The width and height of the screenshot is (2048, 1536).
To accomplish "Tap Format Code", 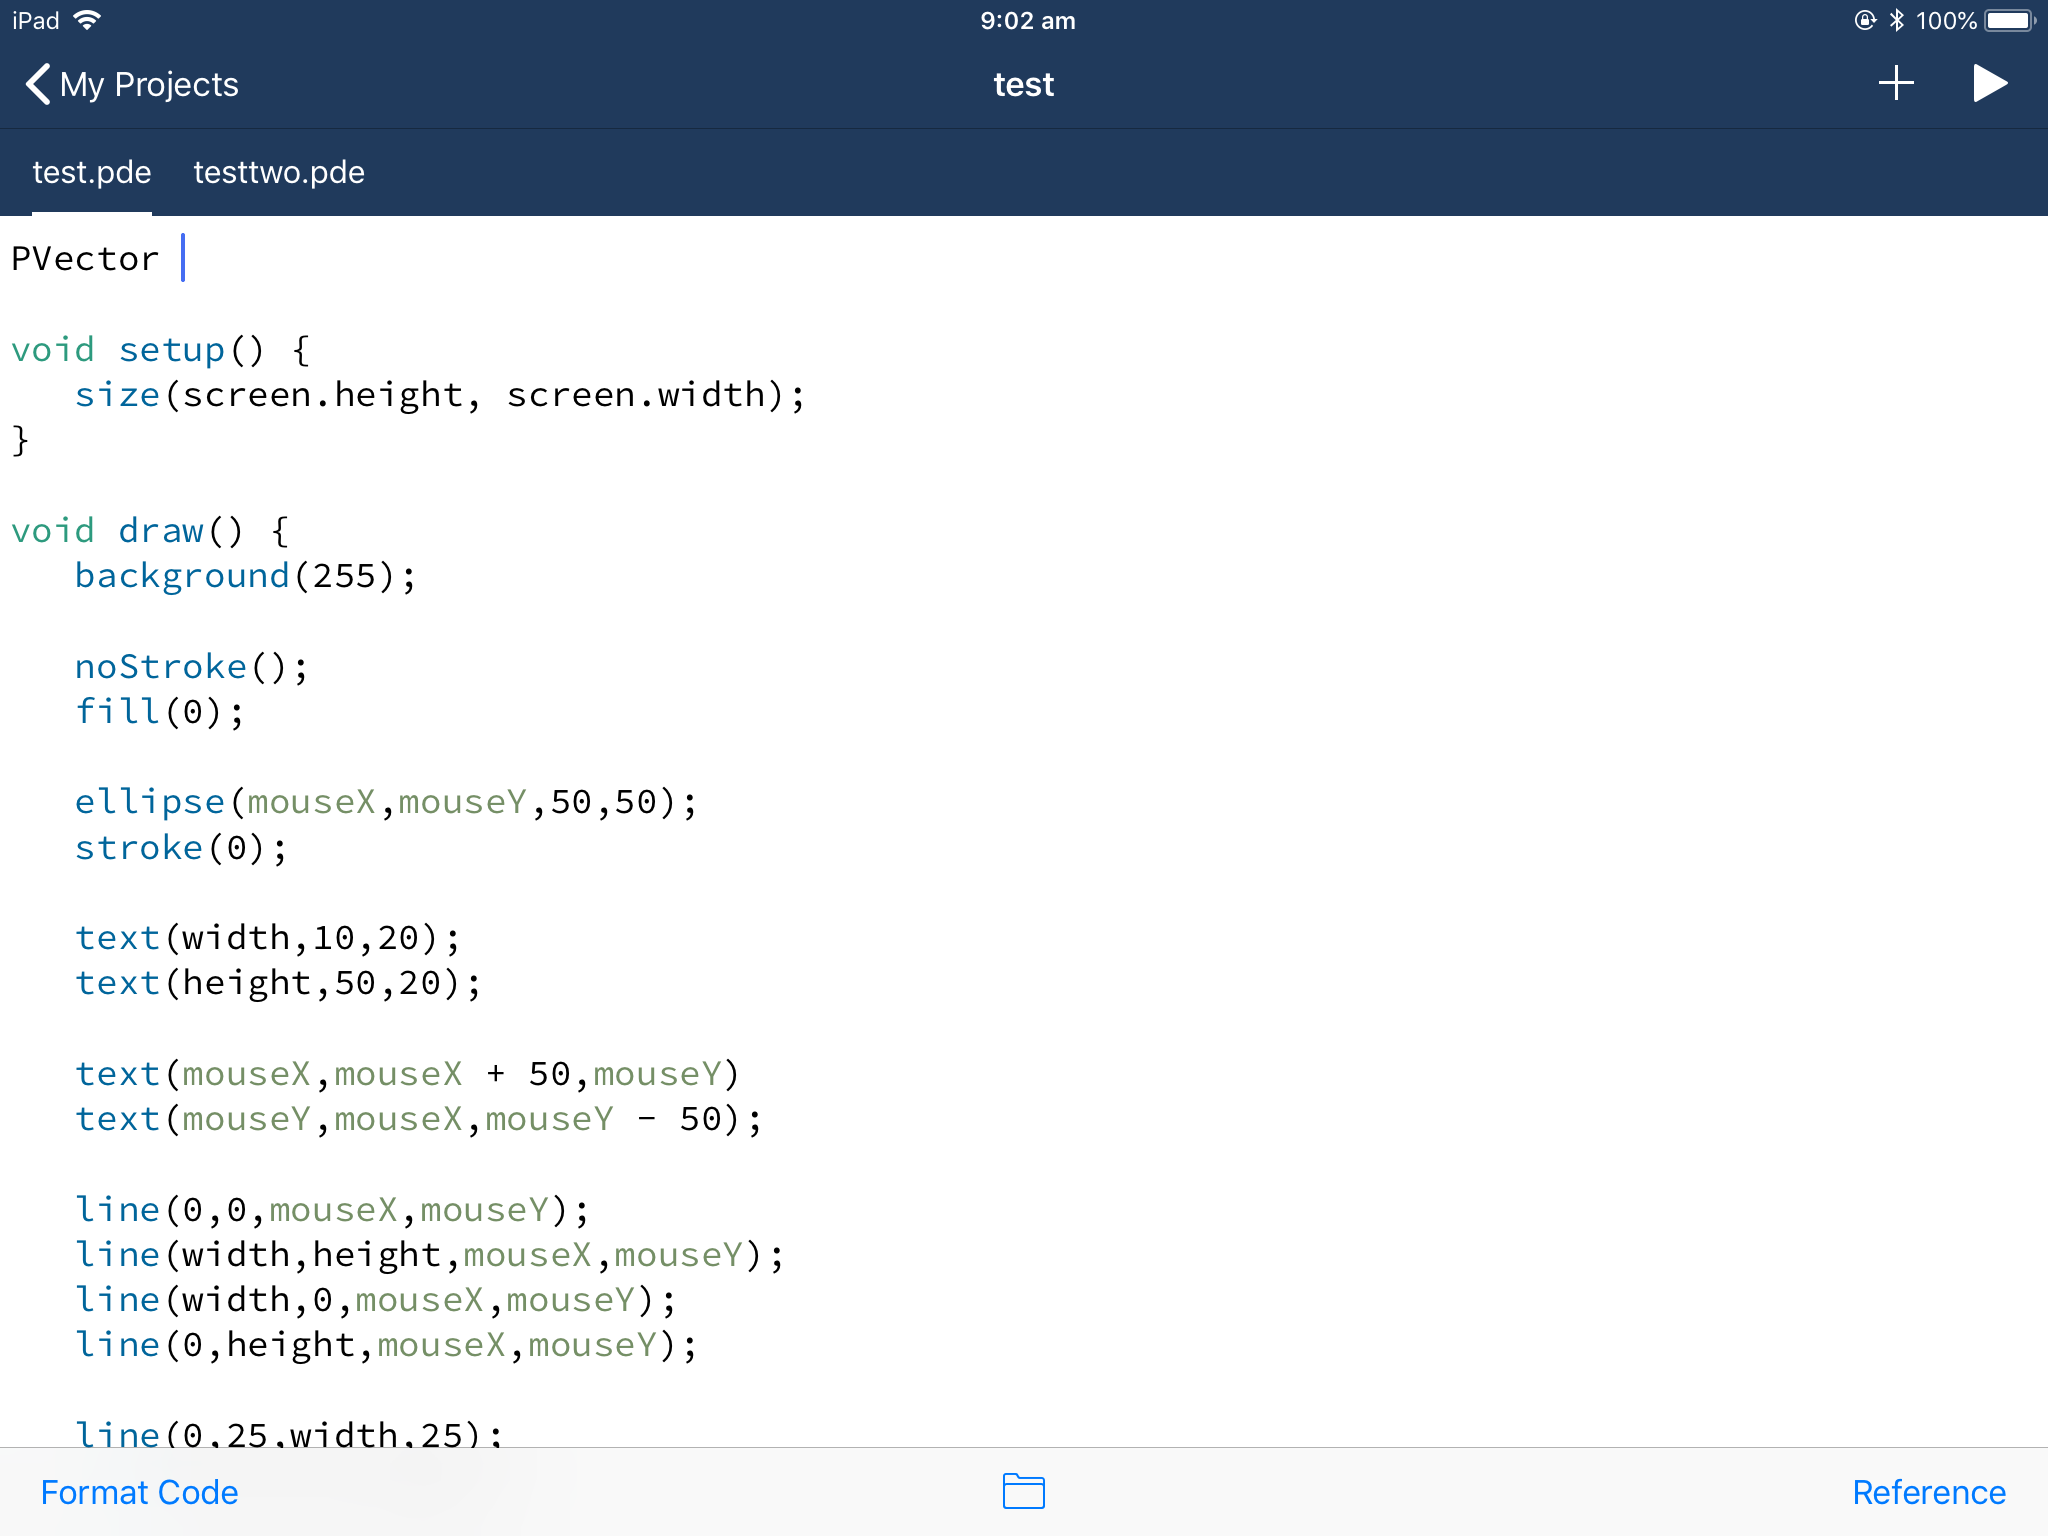I will tap(138, 1491).
